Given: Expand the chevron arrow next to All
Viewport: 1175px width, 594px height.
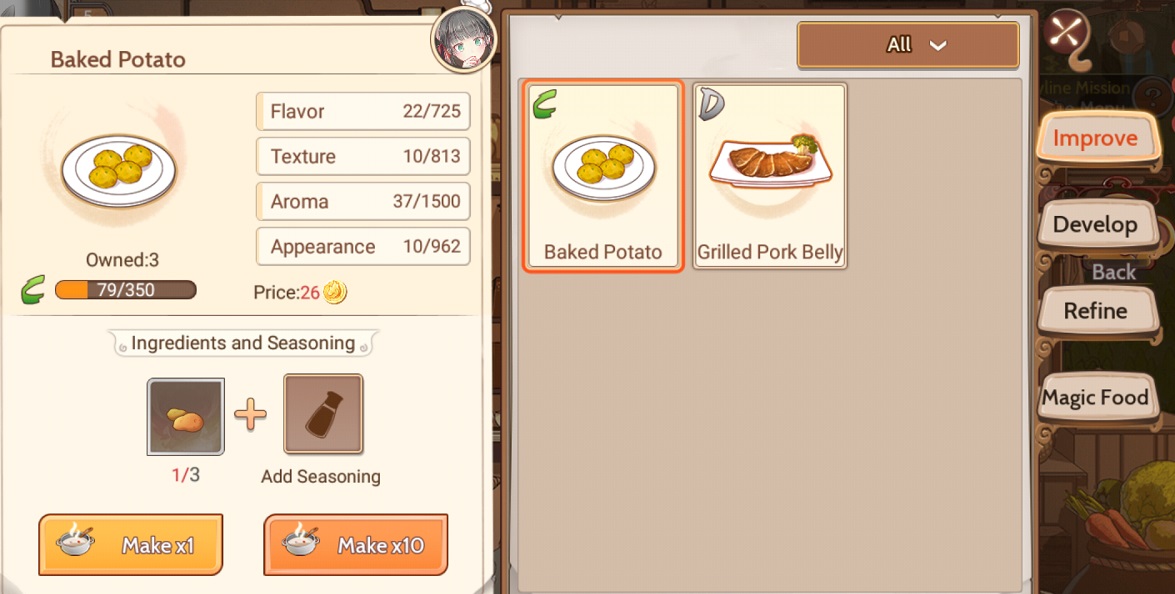Looking at the screenshot, I should click(938, 46).
